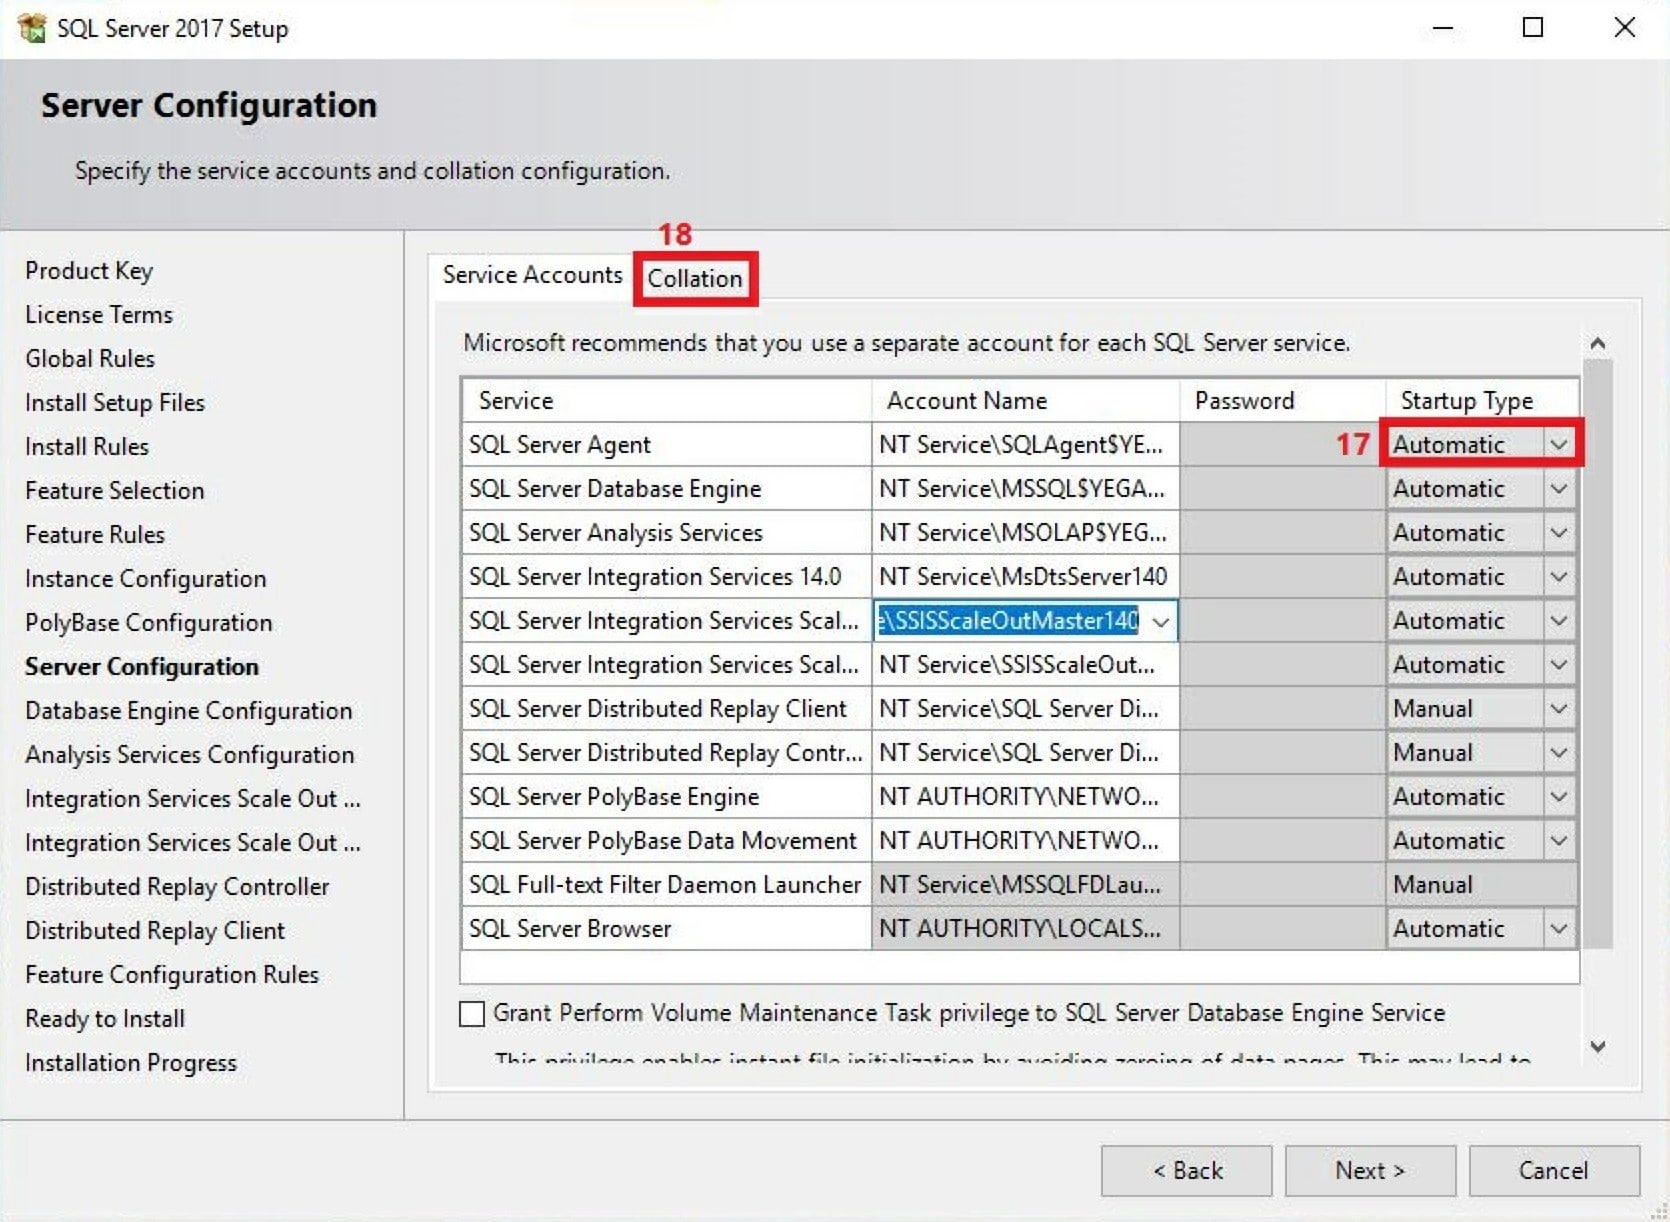Open the Collation tab

[695, 278]
